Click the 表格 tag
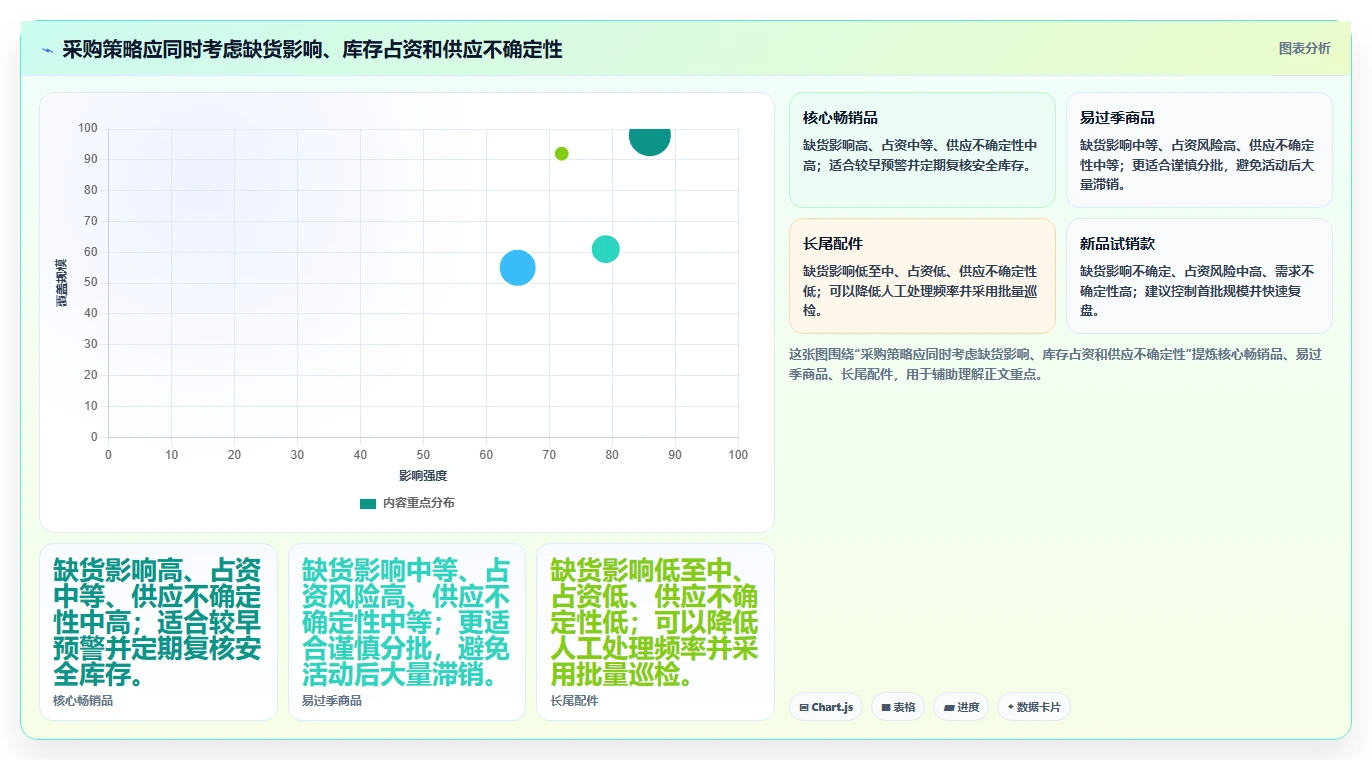The width and height of the screenshot is (1372, 760). 898,707
